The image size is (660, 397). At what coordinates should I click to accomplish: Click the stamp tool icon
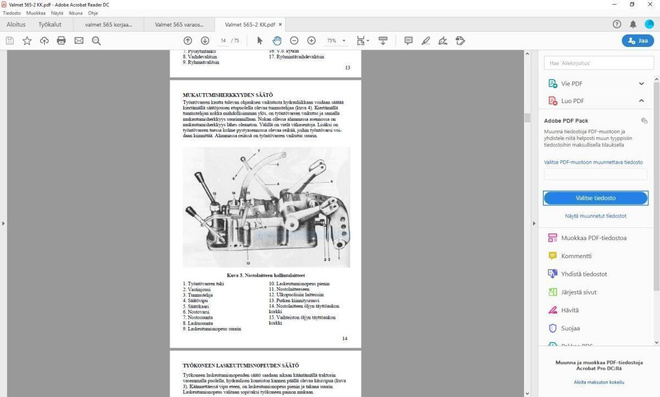point(460,41)
